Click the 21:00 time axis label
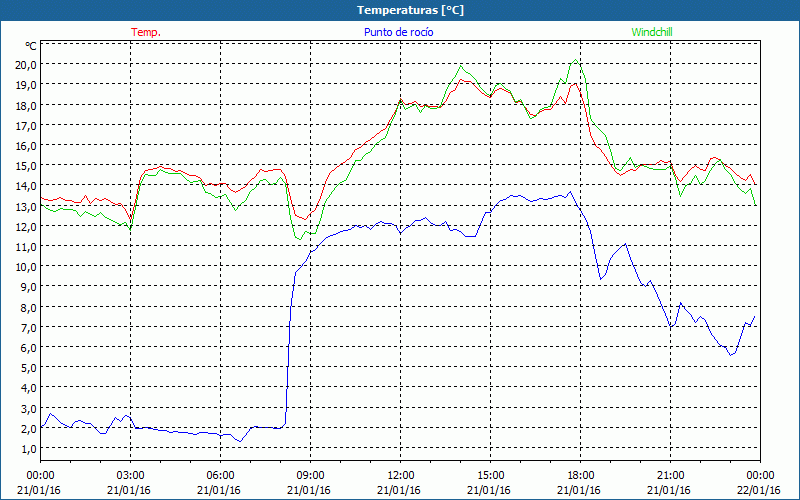 670,476
